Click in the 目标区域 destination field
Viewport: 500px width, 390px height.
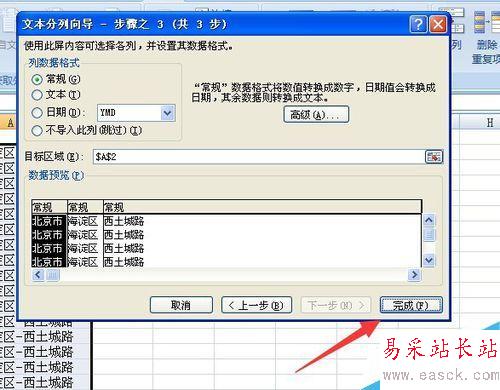[x=258, y=157]
